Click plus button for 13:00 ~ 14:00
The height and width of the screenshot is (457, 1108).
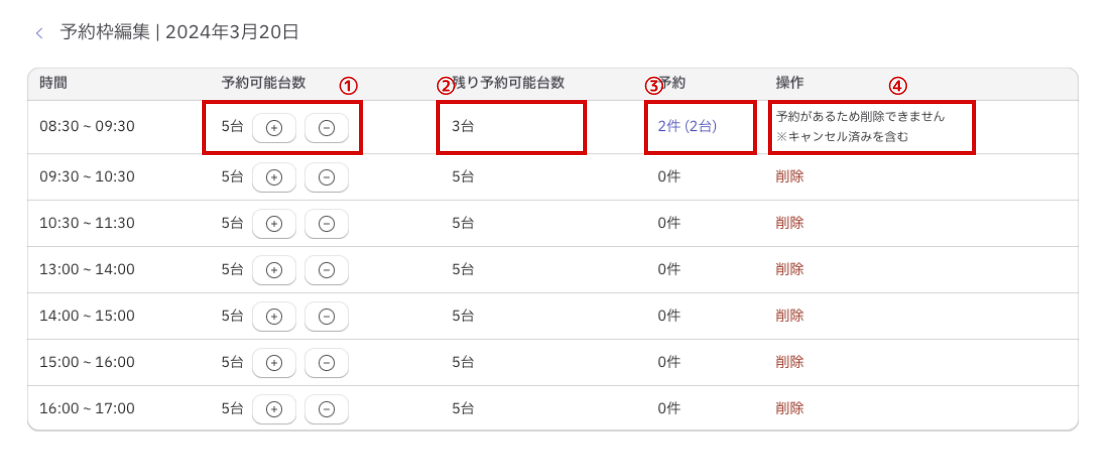click(x=274, y=270)
